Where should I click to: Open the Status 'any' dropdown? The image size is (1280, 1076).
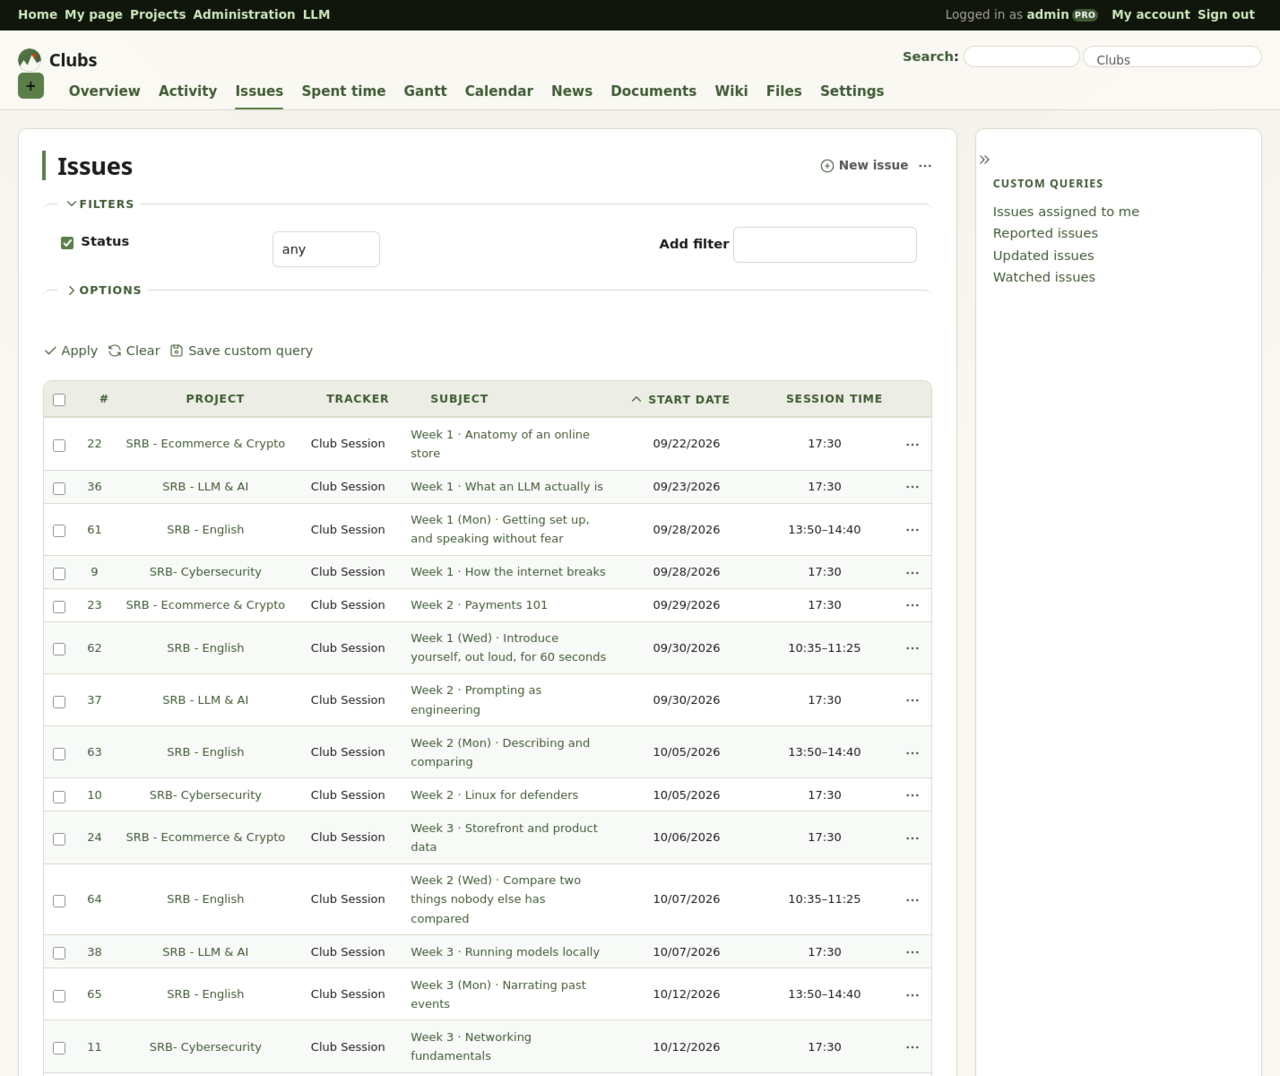click(326, 249)
